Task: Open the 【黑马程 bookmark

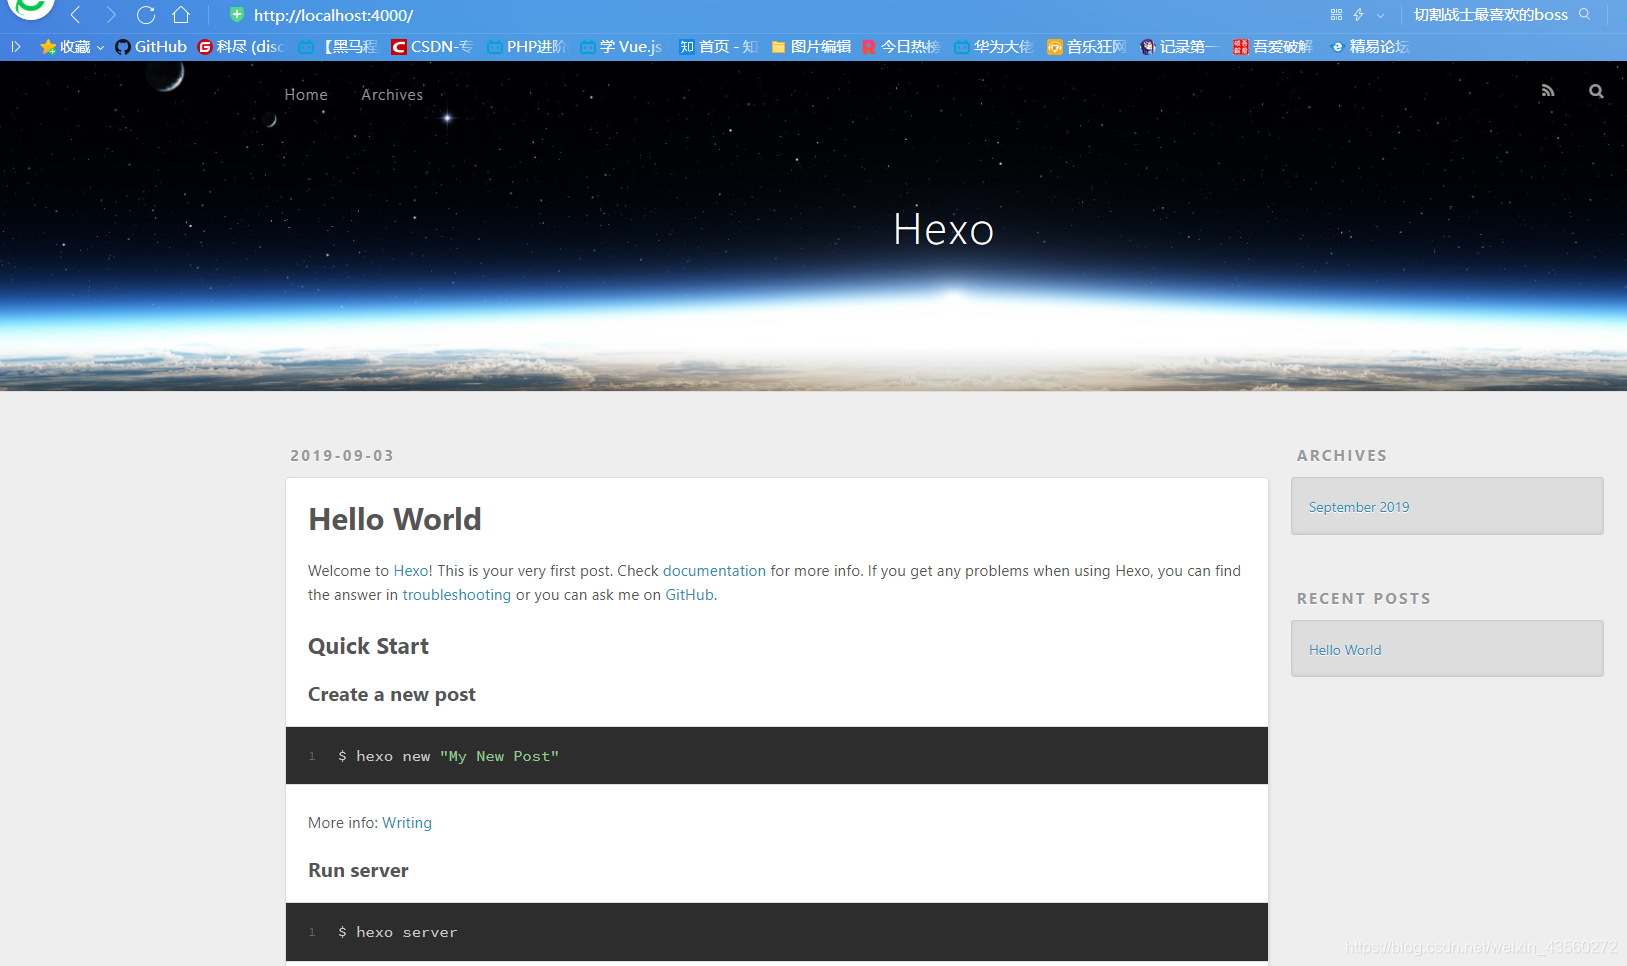Action: [338, 46]
